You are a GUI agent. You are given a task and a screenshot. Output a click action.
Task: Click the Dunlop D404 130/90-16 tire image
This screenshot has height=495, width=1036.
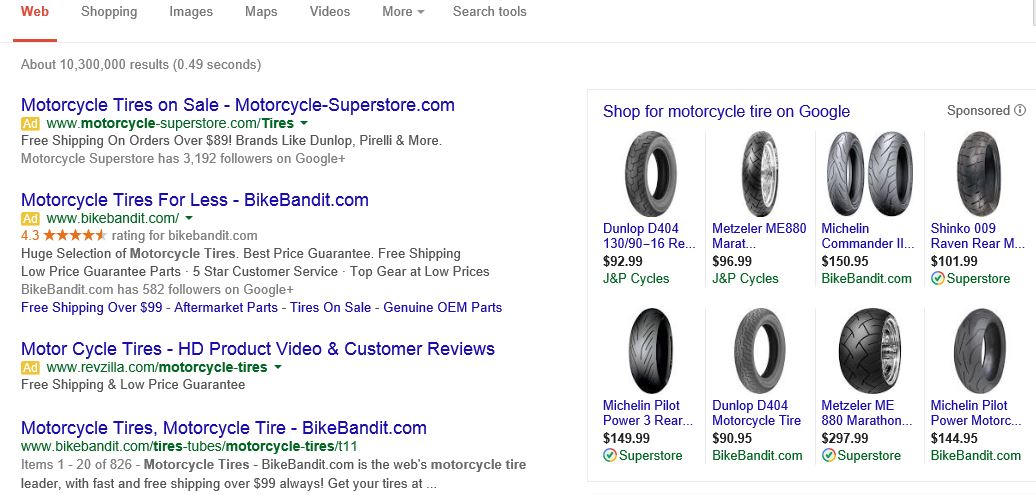648,174
